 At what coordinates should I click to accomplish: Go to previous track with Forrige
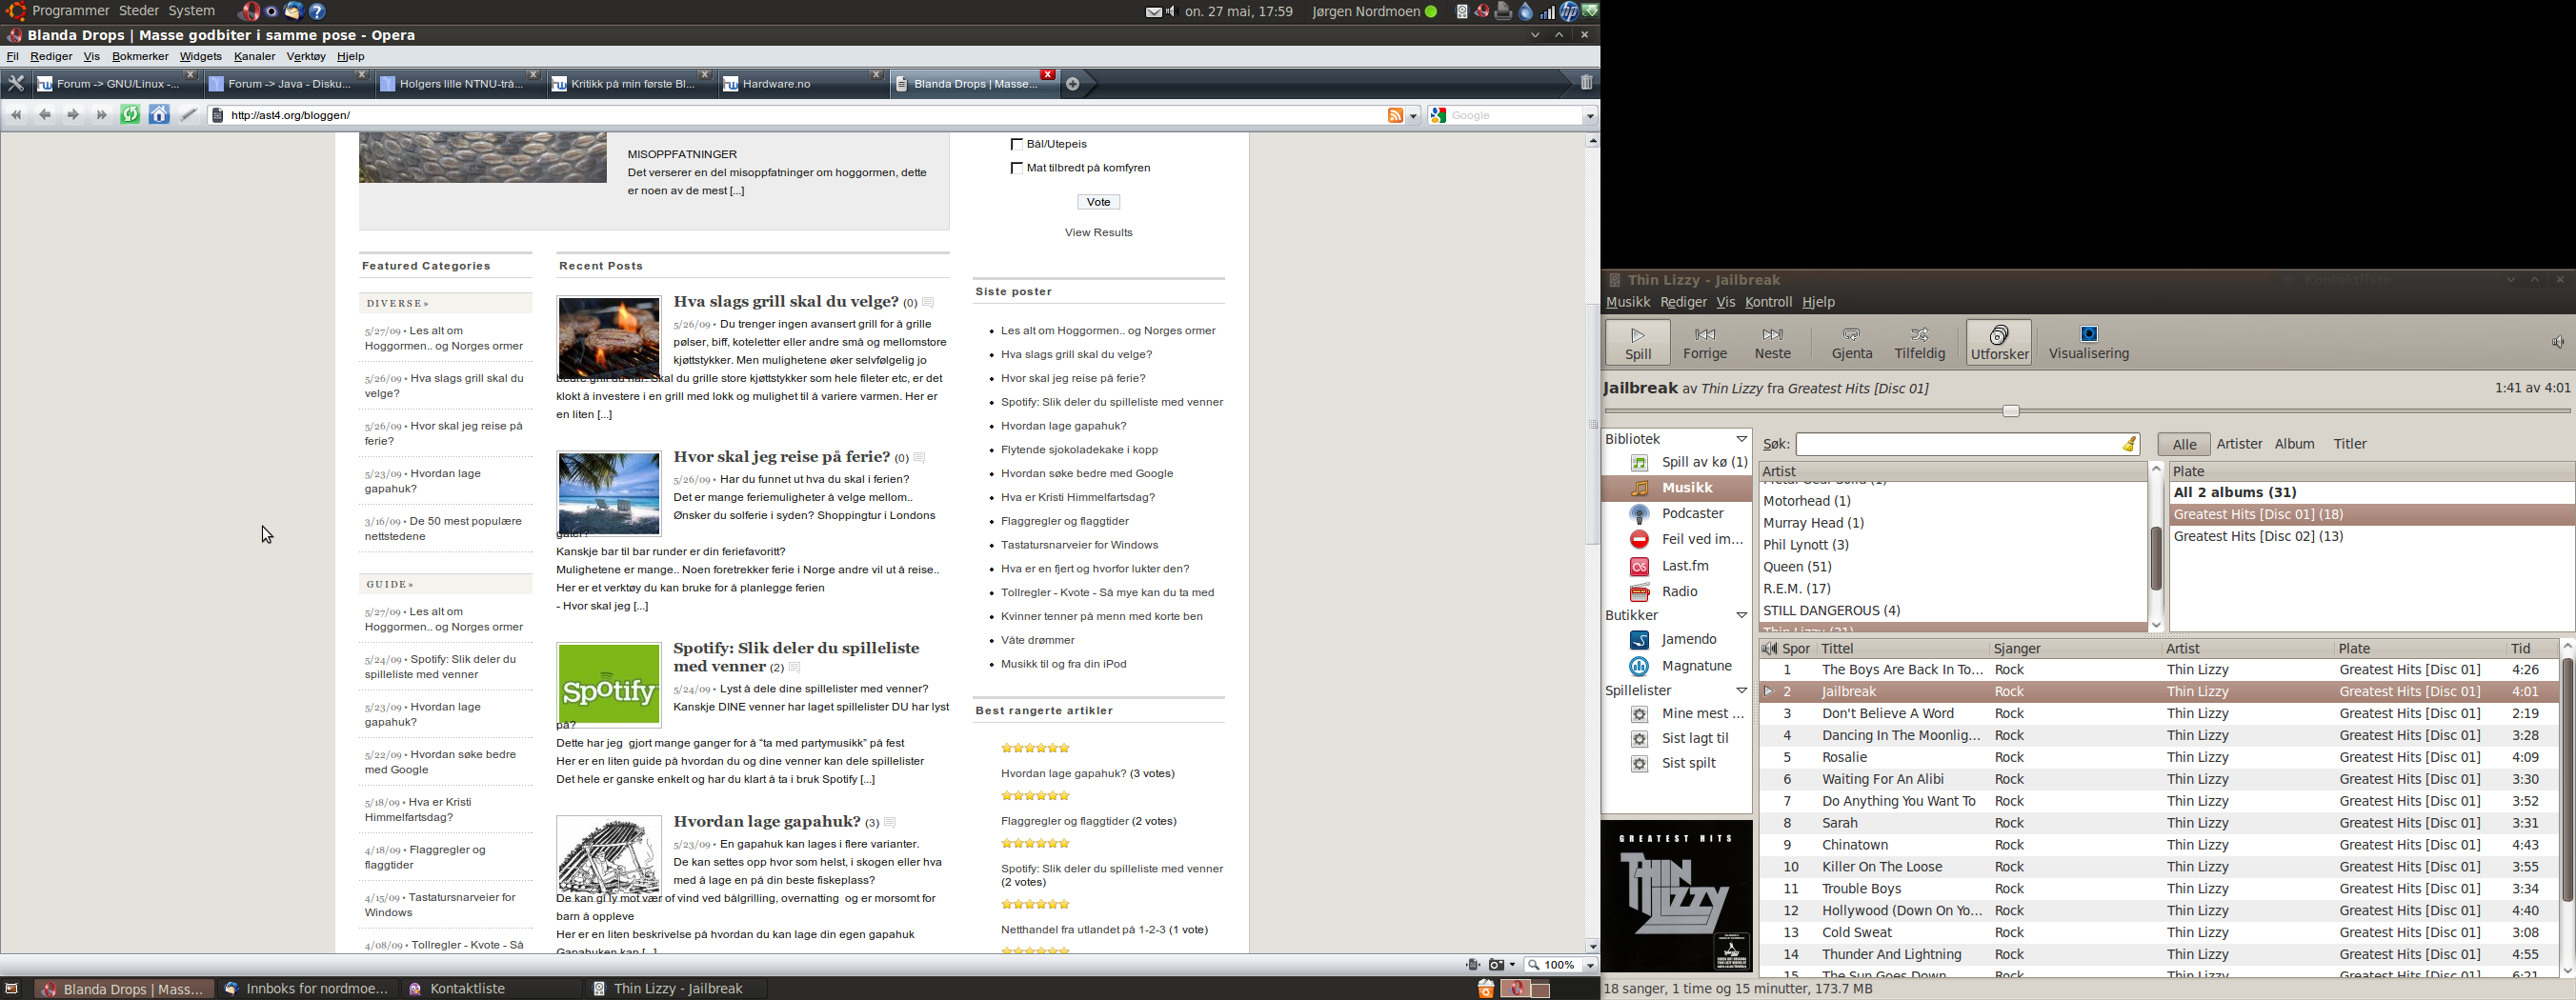(1705, 343)
